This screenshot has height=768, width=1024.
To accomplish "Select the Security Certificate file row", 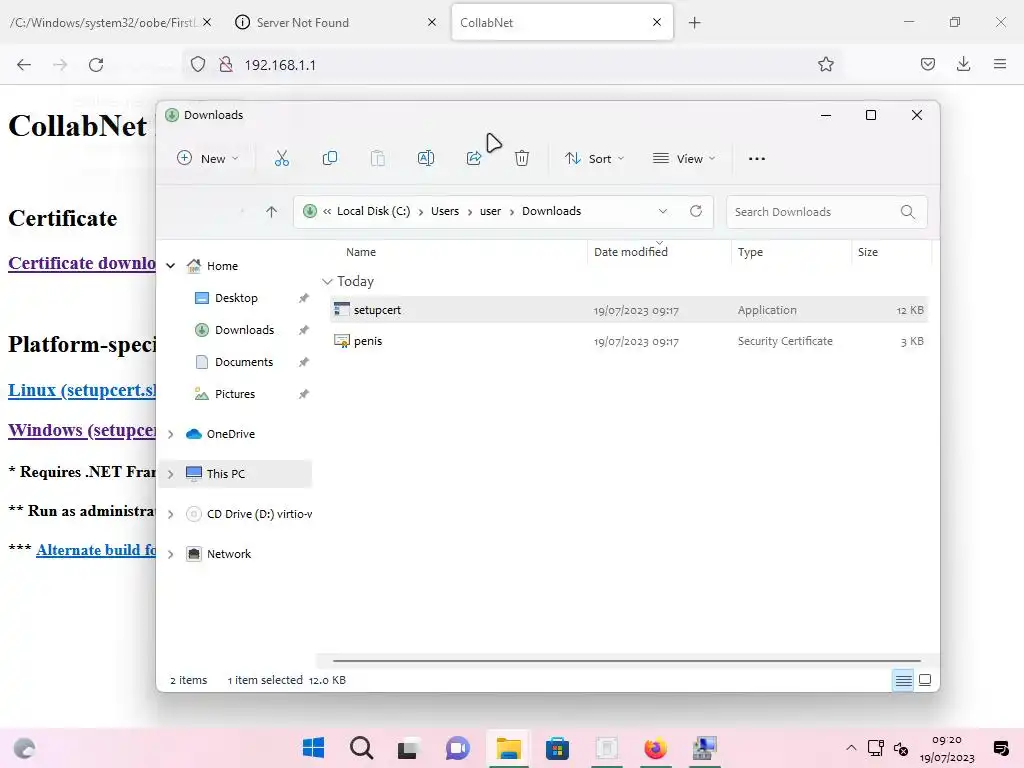I will [629, 341].
